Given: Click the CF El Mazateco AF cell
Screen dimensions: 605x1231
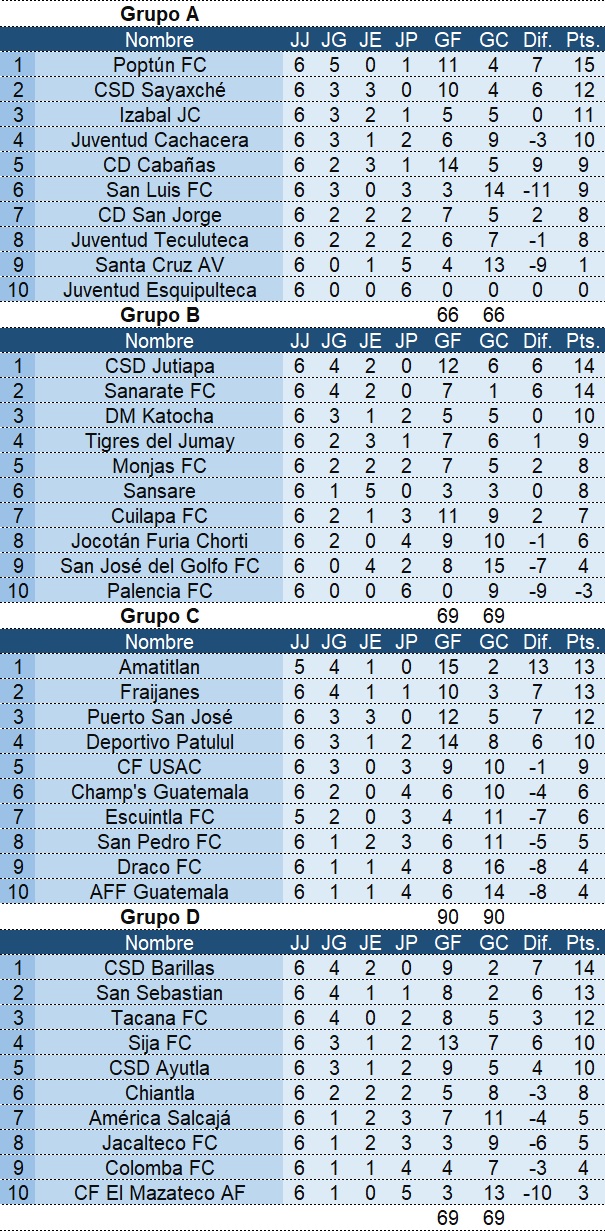Looking at the screenshot, I should tap(159, 1193).
